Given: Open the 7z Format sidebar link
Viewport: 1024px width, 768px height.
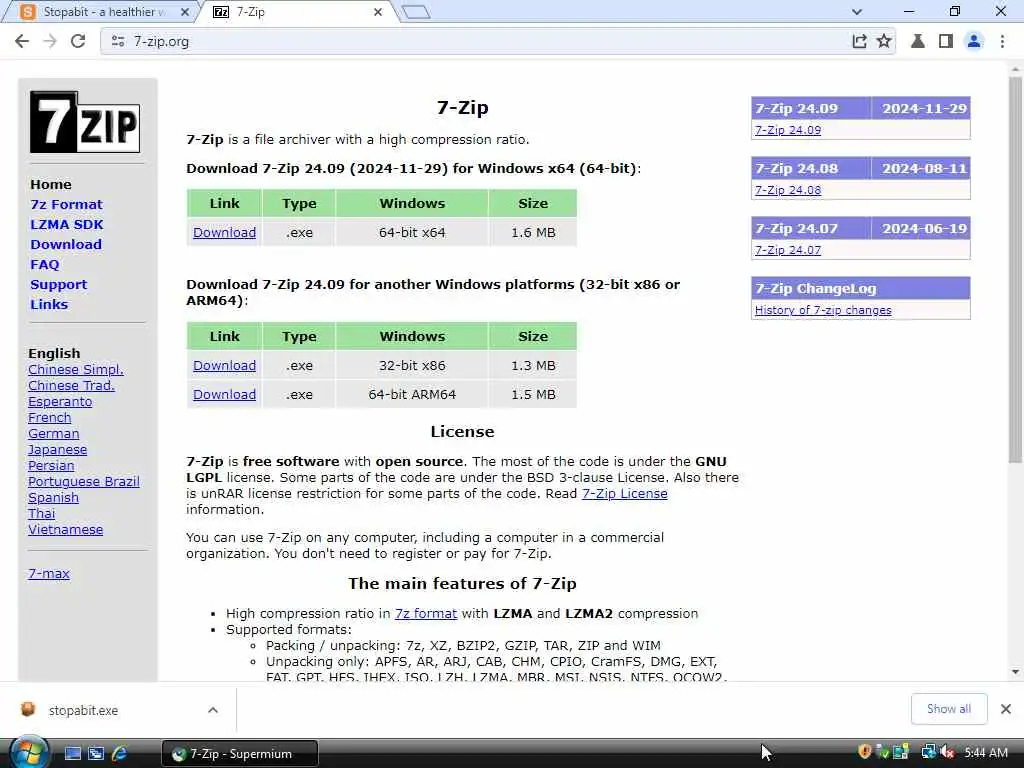Looking at the screenshot, I should pyautogui.click(x=67, y=204).
